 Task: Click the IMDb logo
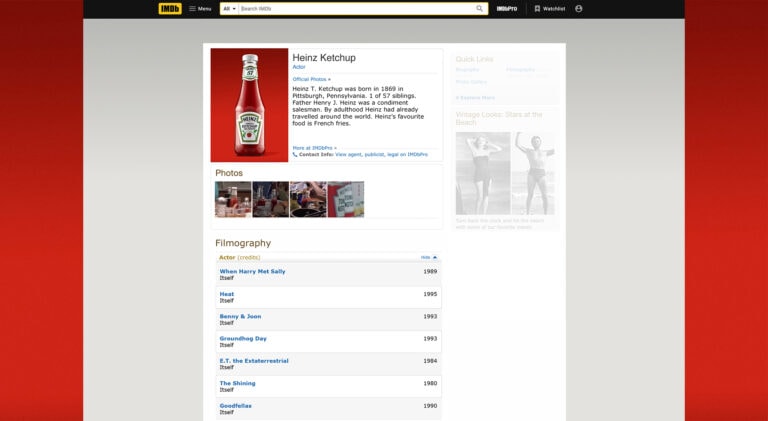point(170,8)
